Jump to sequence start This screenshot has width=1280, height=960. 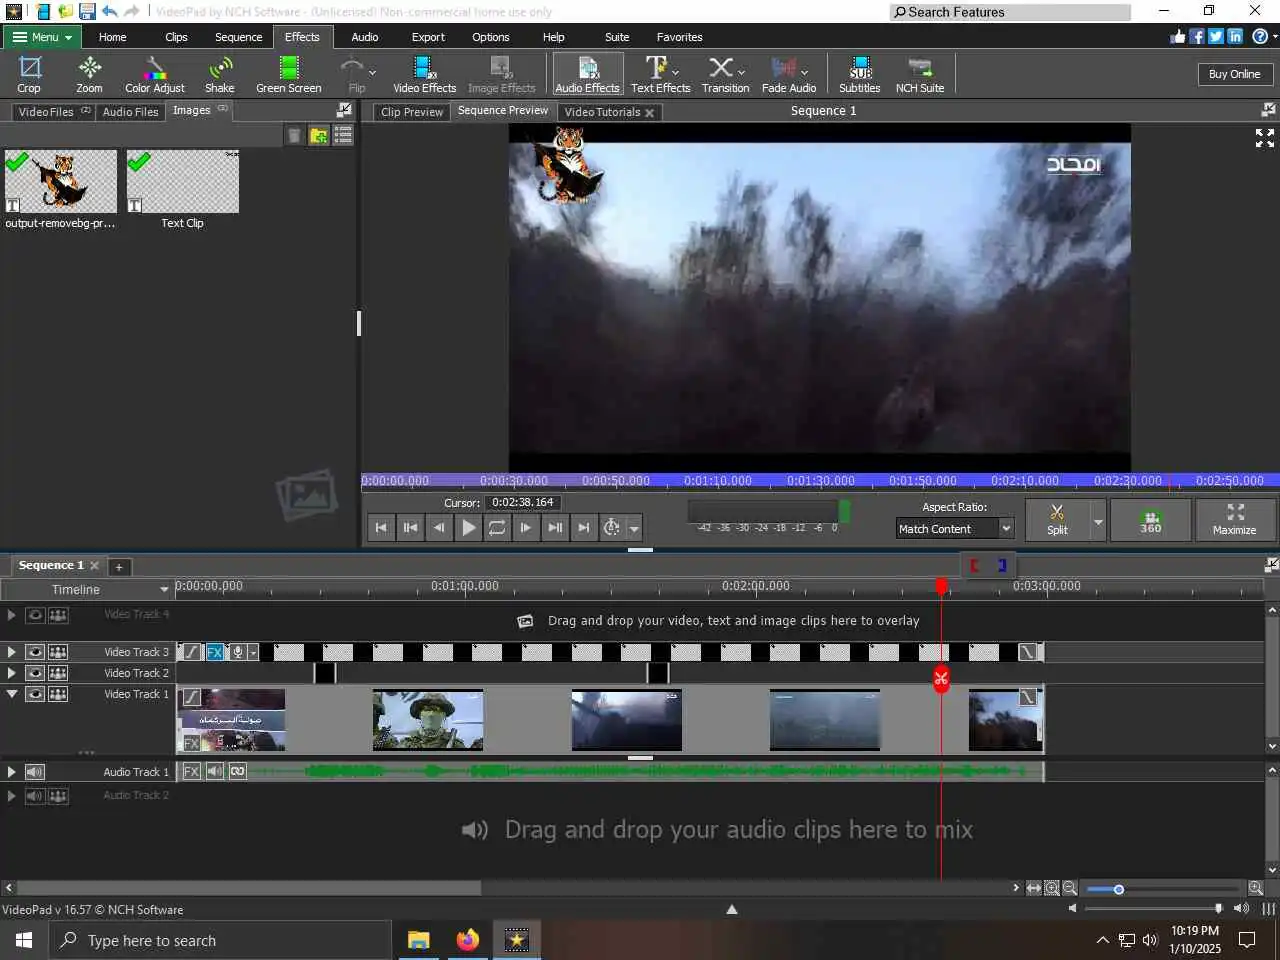tap(381, 528)
